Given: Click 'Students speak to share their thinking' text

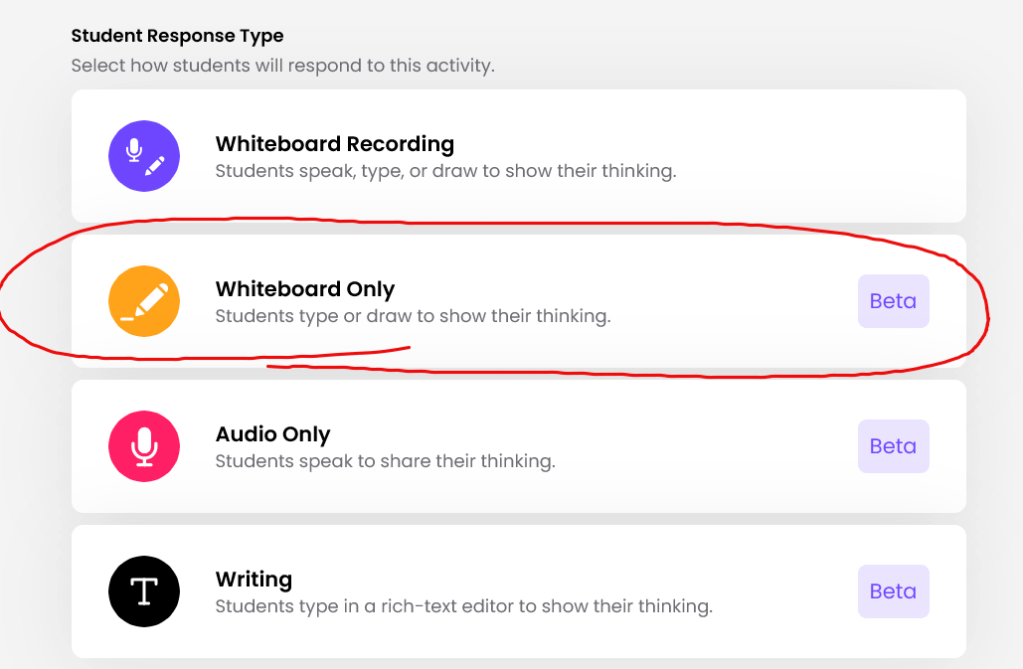Looking at the screenshot, I should [385, 461].
